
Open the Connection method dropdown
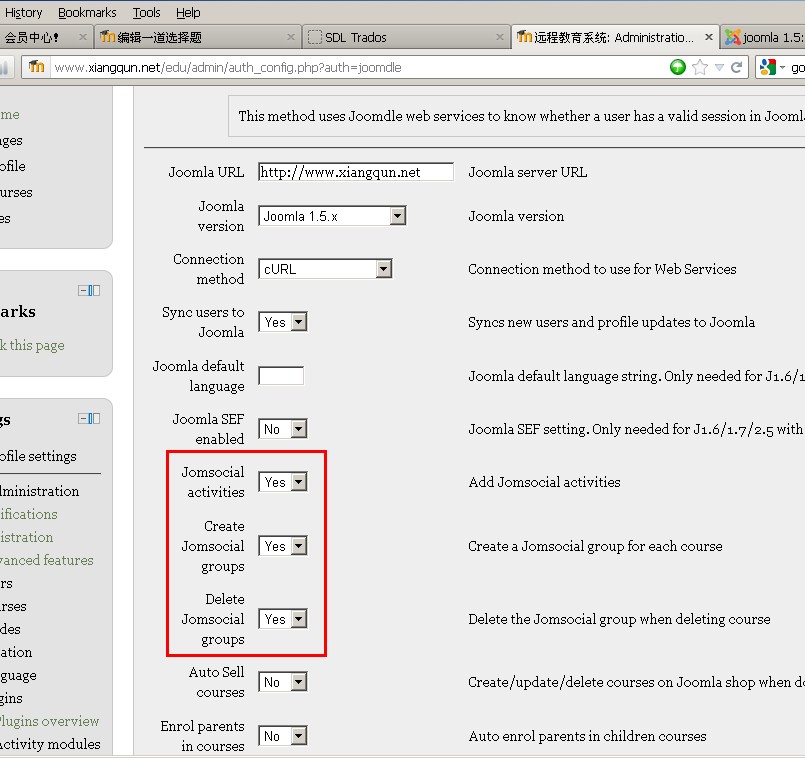pos(383,269)
